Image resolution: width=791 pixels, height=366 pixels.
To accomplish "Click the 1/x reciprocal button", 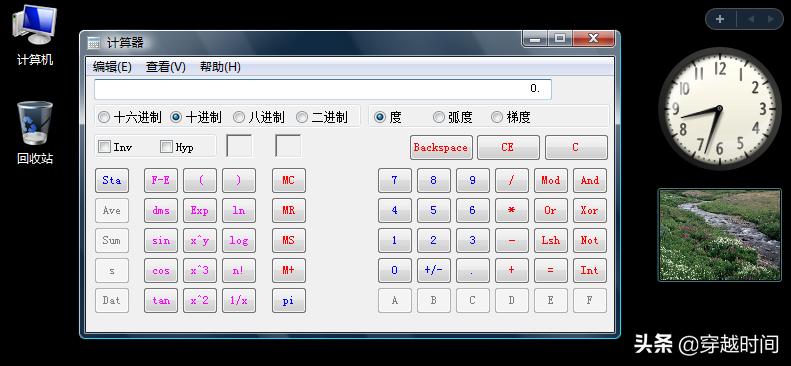I will click(239, 300).
